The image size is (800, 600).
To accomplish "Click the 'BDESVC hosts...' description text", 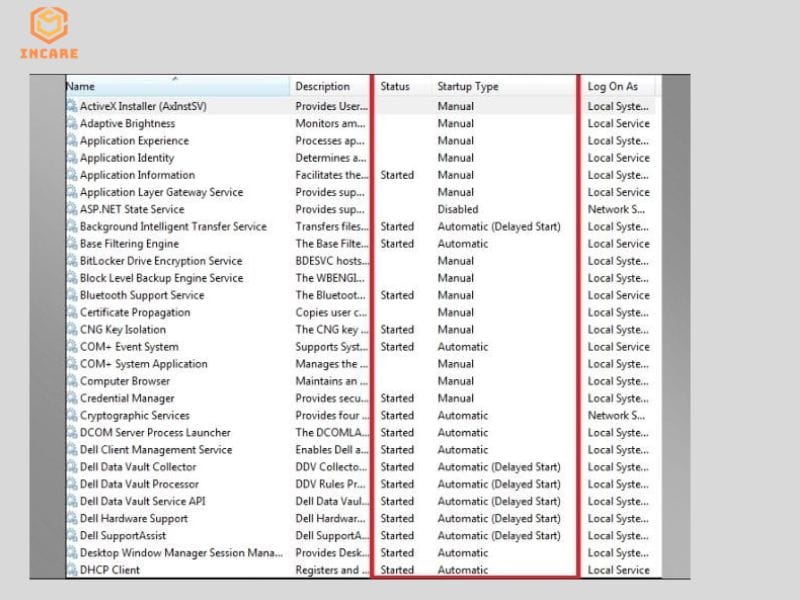I will (332, 261).
